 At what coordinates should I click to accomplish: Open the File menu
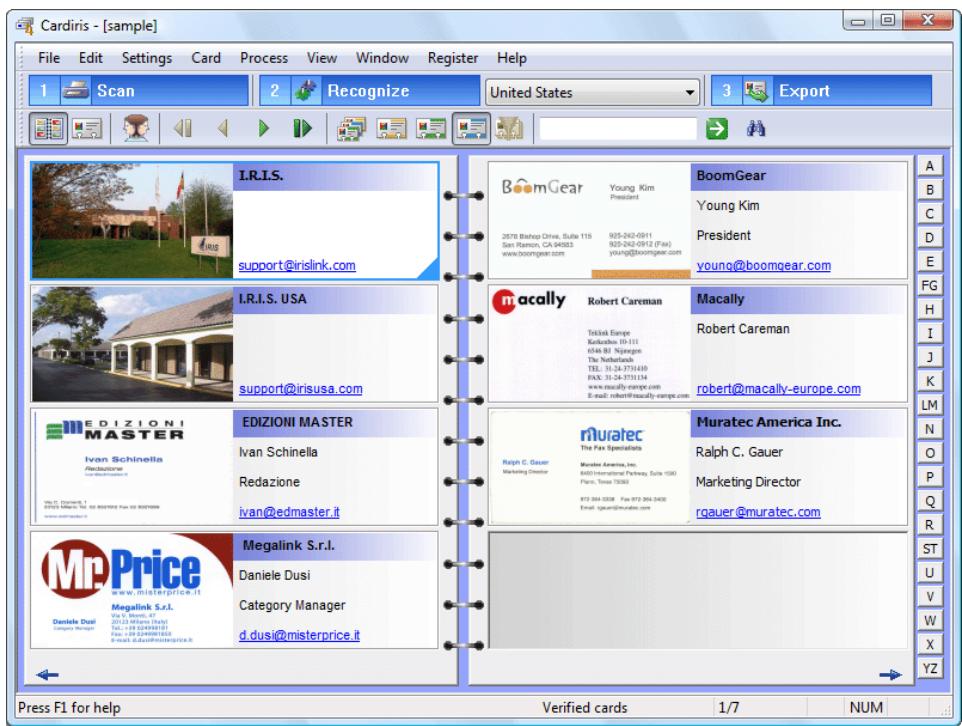point(49,58)
